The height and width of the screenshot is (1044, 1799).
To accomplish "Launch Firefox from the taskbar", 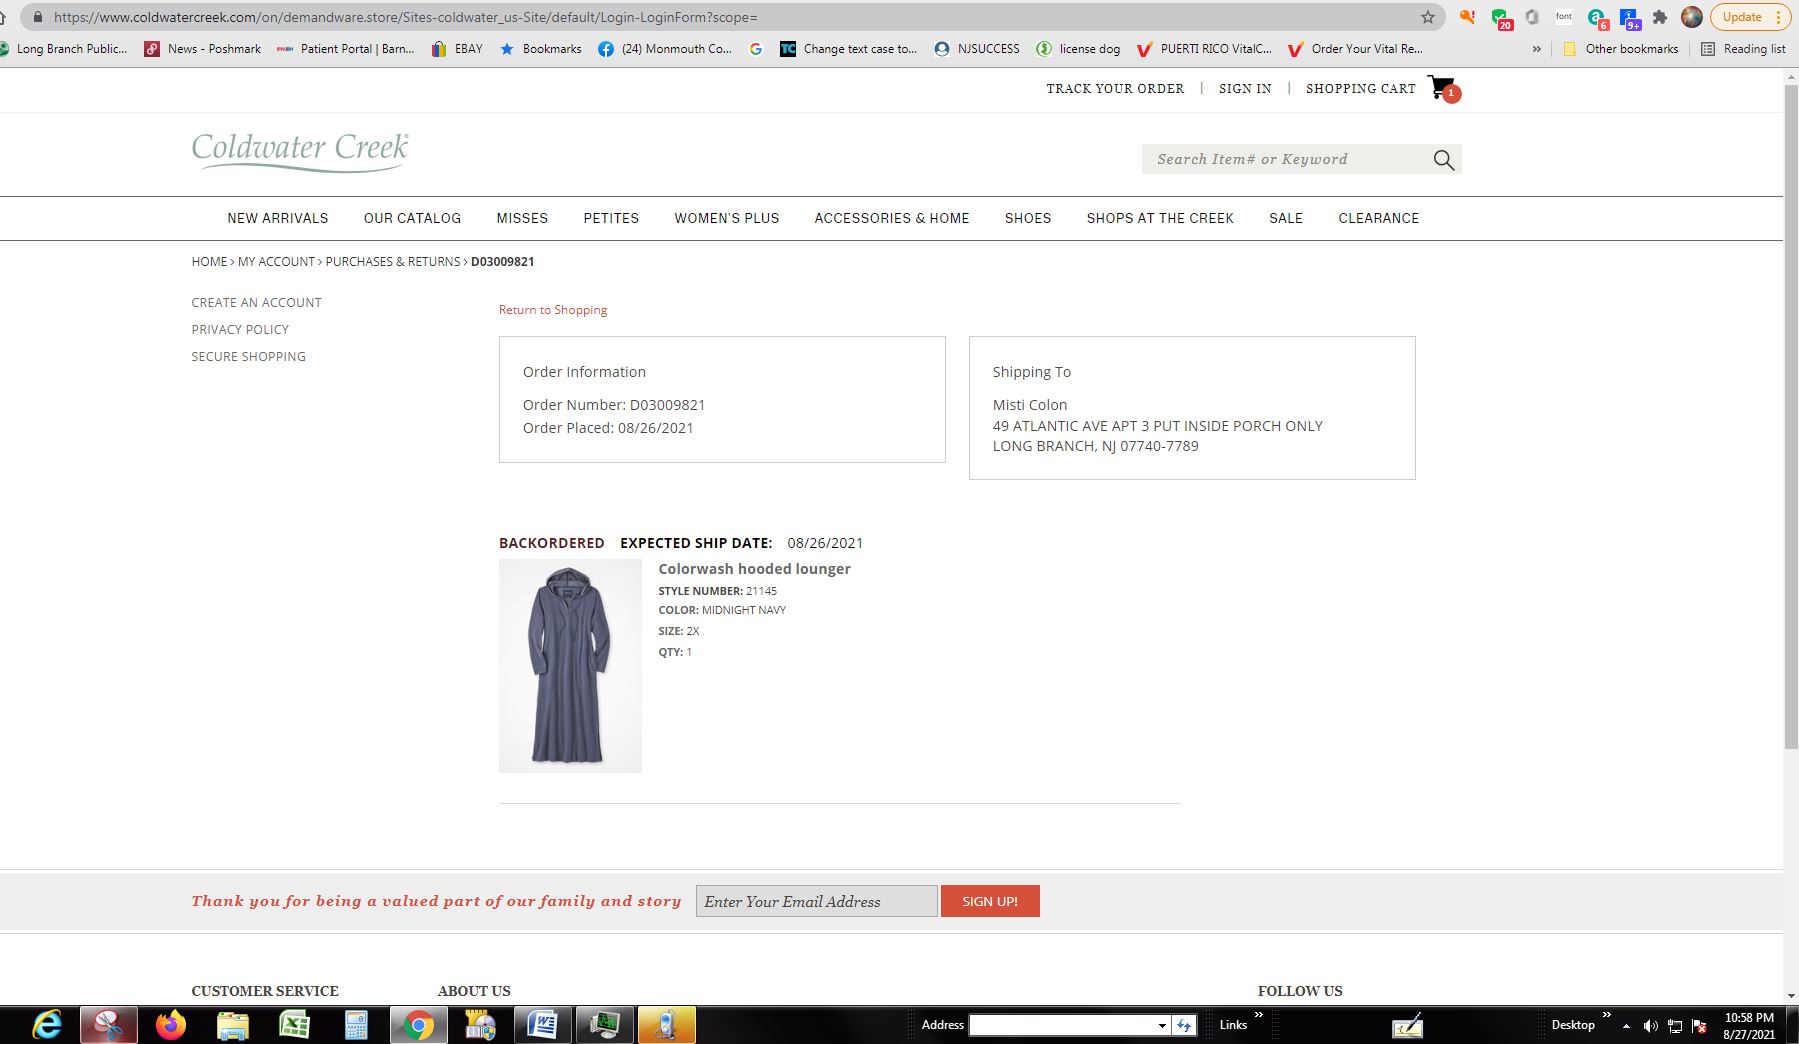I will coord(171,1025).
